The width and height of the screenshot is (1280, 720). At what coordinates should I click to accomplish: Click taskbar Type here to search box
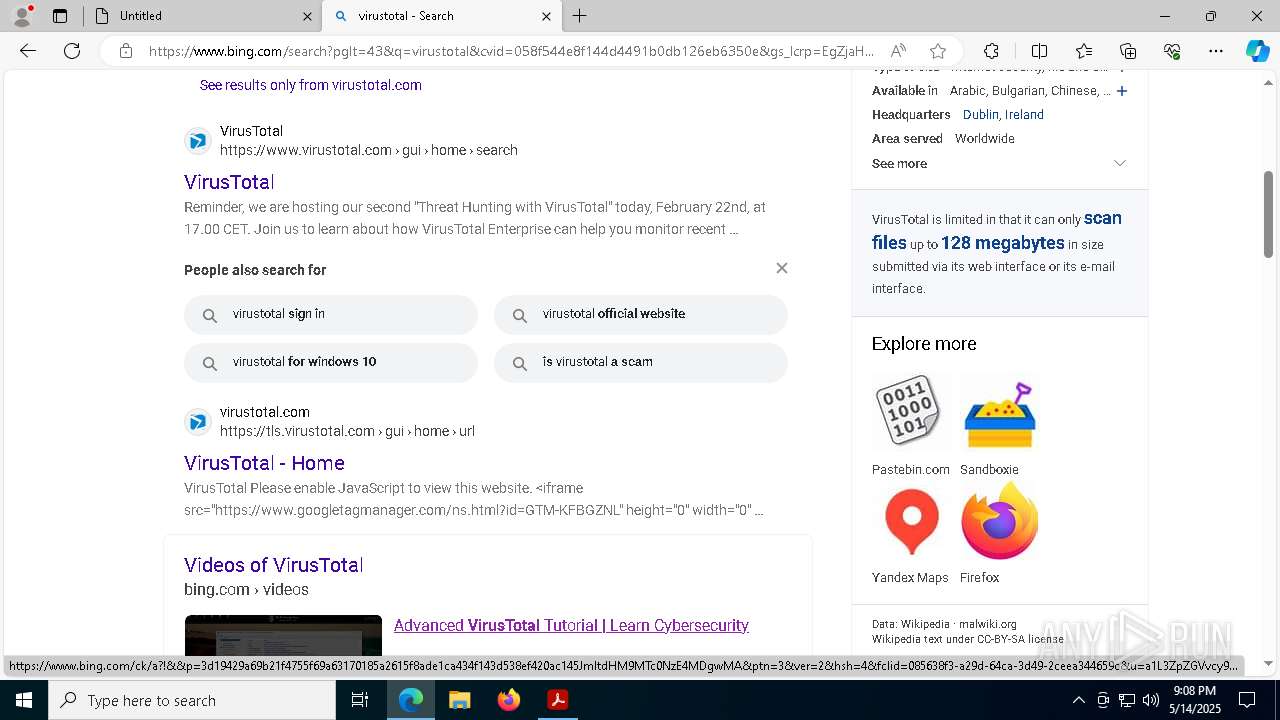point(192,700)
